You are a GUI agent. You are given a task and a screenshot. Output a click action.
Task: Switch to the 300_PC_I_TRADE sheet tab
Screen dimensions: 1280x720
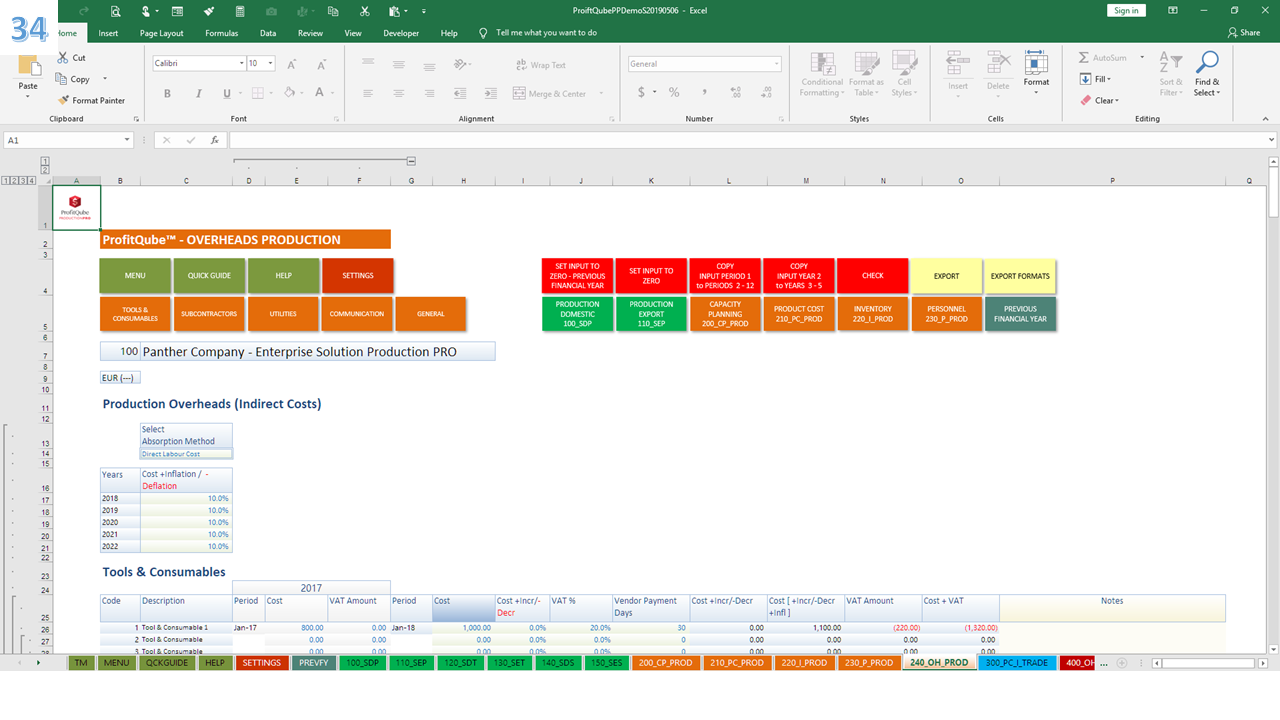click(1016, 663)
